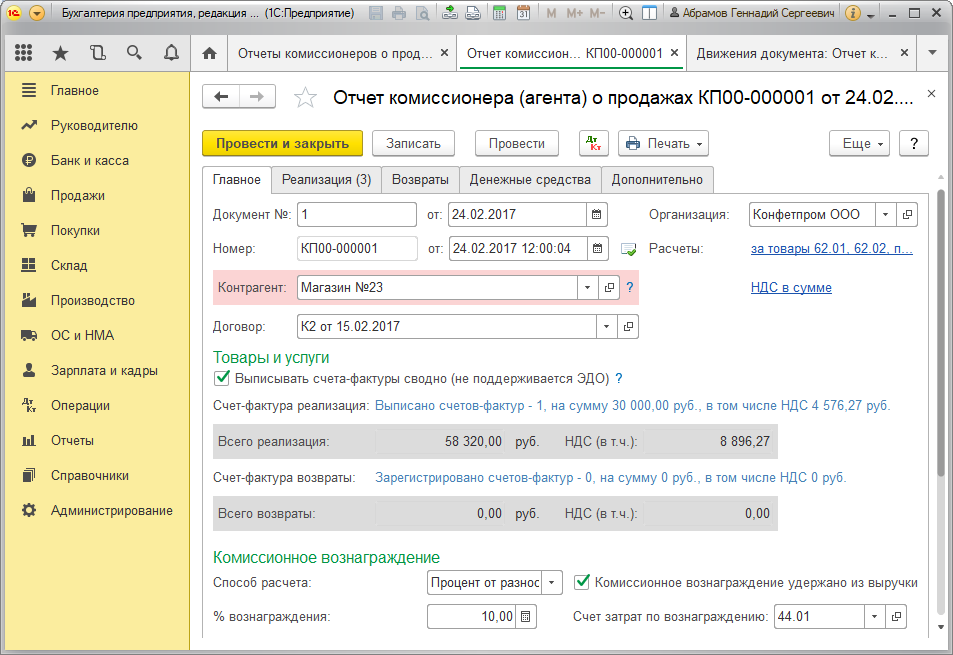The width and height of the screenshot is (953, 655).
Task: Open the sections grid menu icon
Action: pos(23,53)
